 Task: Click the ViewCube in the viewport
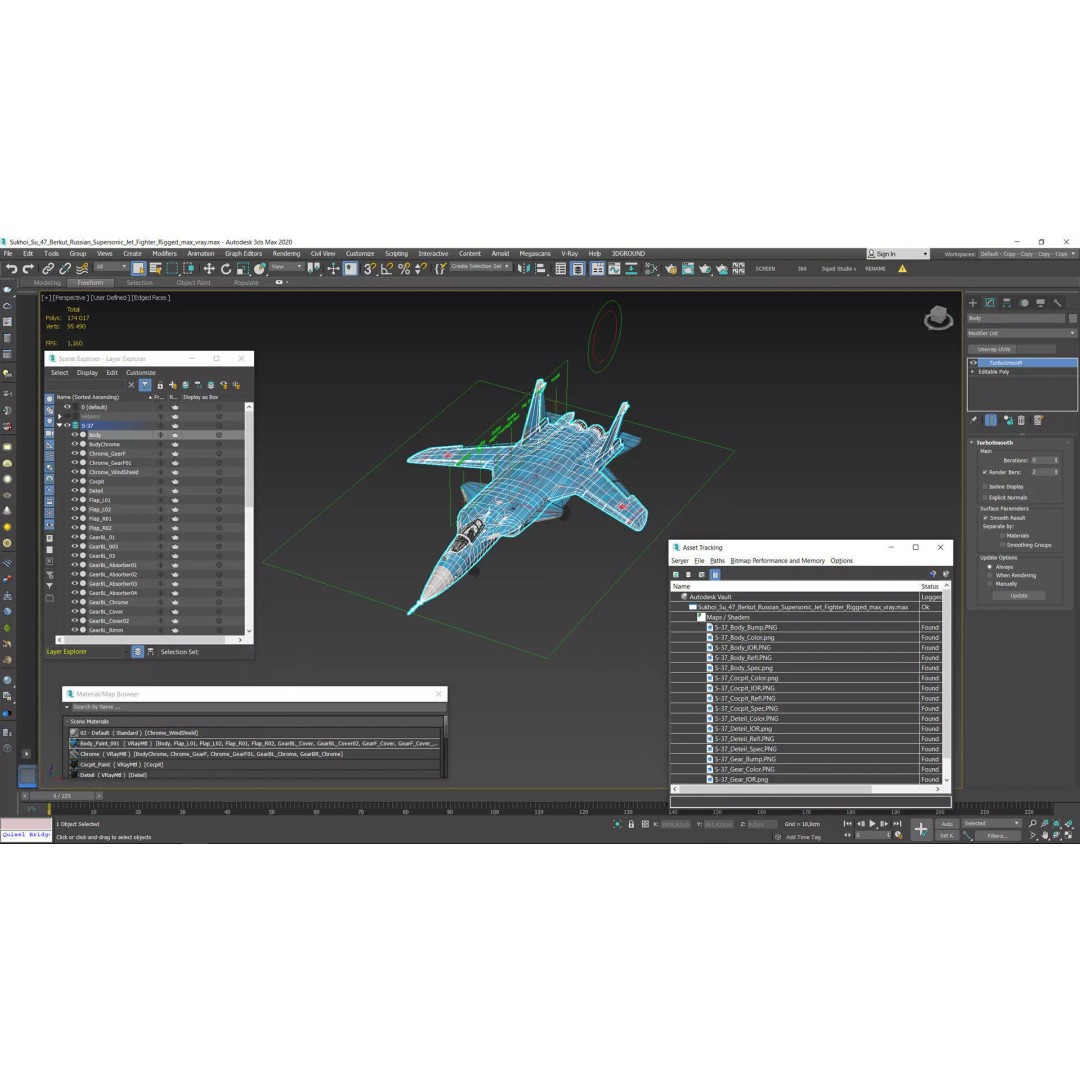[938, 318]
